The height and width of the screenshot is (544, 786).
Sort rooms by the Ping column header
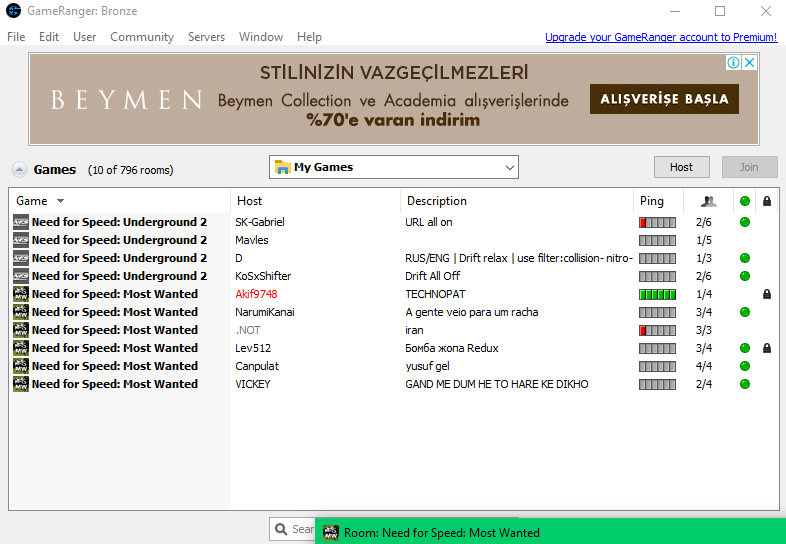(652, 202)
